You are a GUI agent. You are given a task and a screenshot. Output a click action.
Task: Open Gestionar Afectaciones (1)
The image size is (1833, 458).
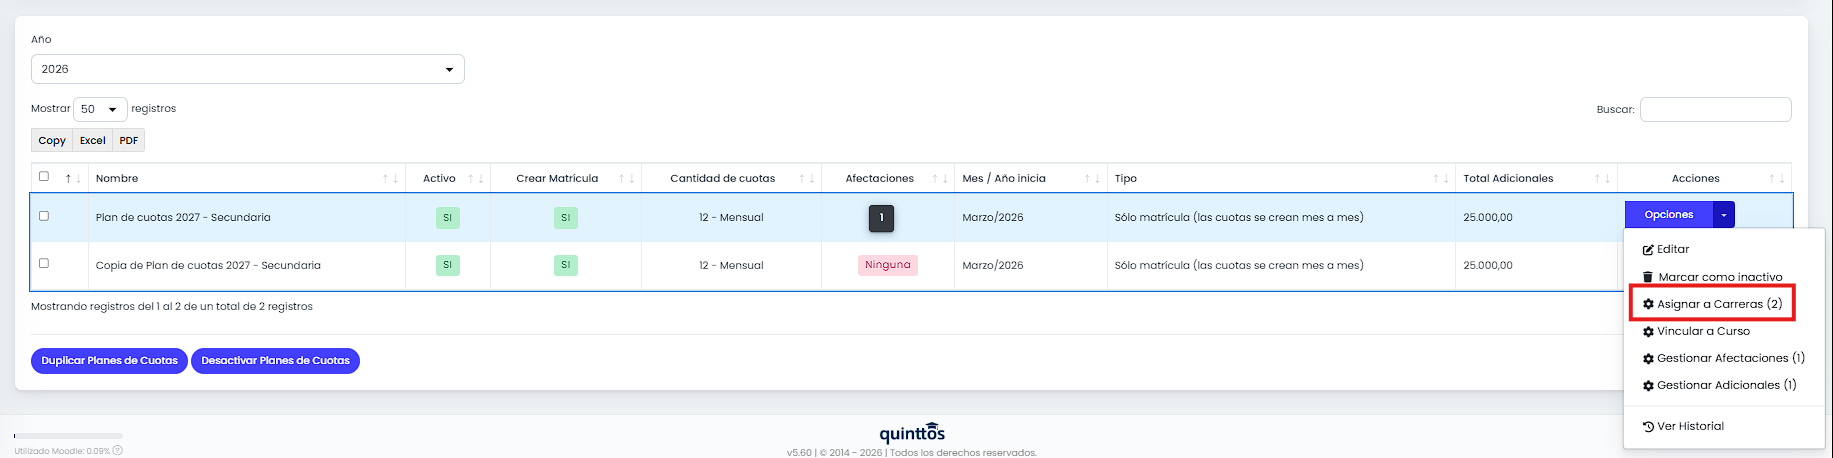click(1724, 358)
